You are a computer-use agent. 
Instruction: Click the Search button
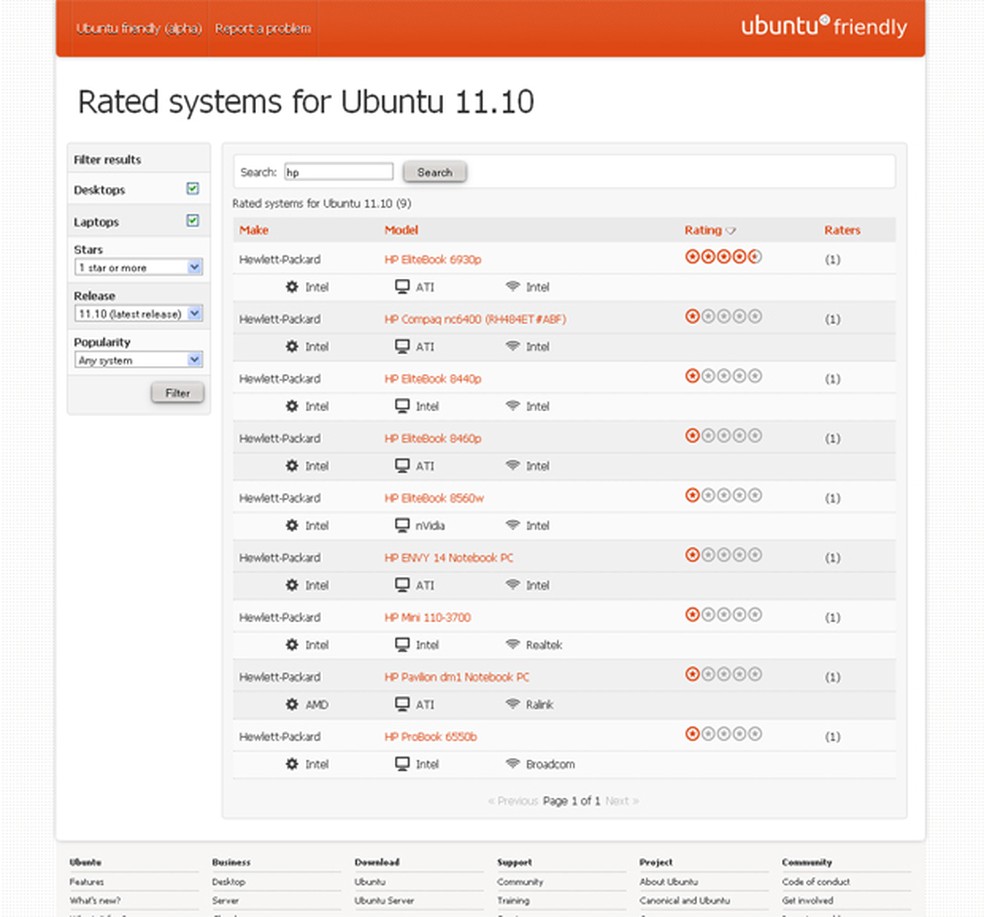point(434,172)
